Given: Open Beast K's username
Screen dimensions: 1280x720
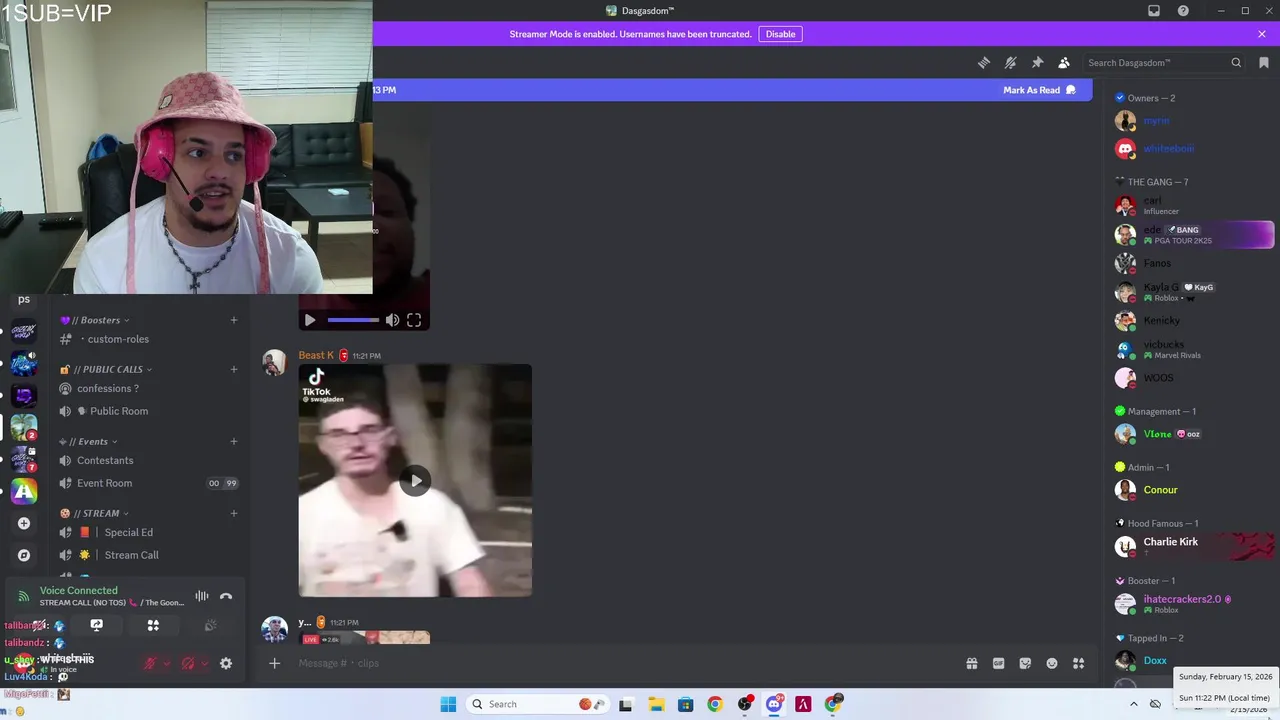Looking at the screenshot, I should click(316, 355).
